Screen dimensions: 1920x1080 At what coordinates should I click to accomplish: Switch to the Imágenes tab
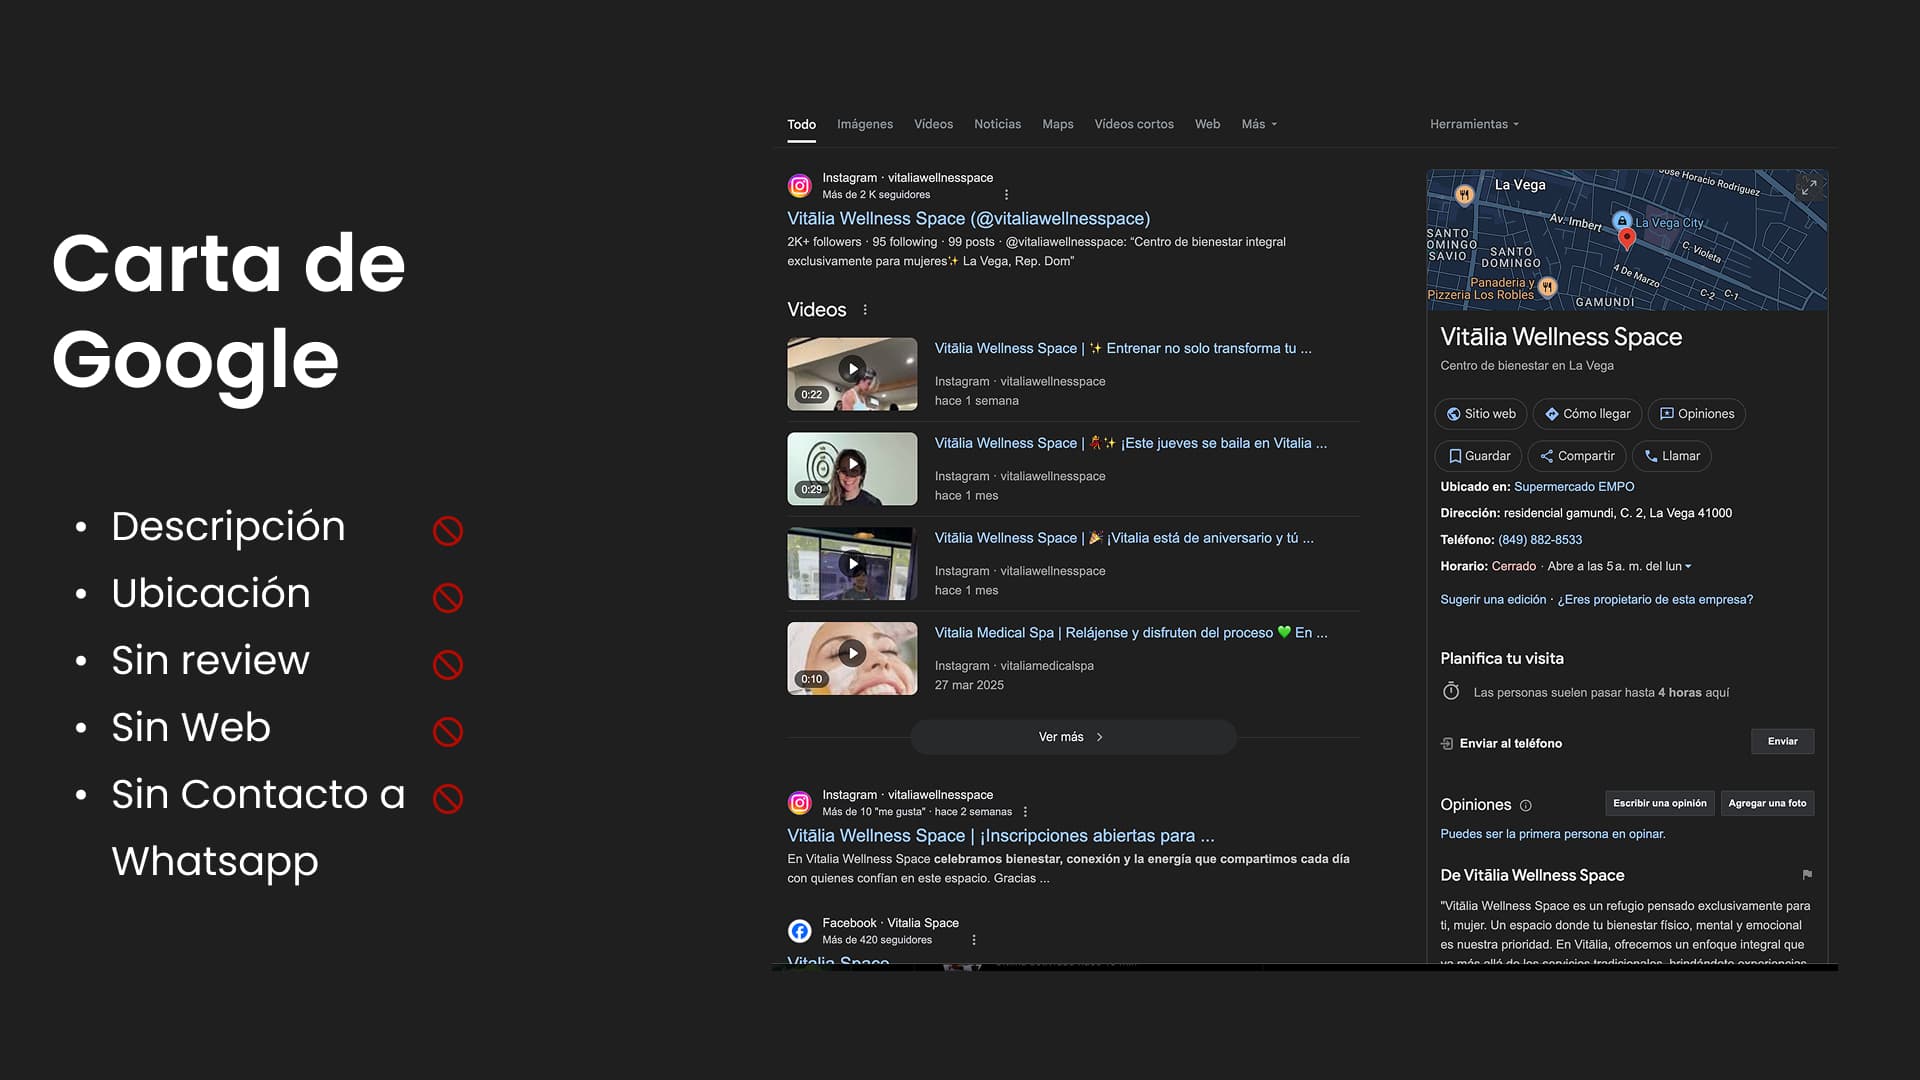[865, 124]
